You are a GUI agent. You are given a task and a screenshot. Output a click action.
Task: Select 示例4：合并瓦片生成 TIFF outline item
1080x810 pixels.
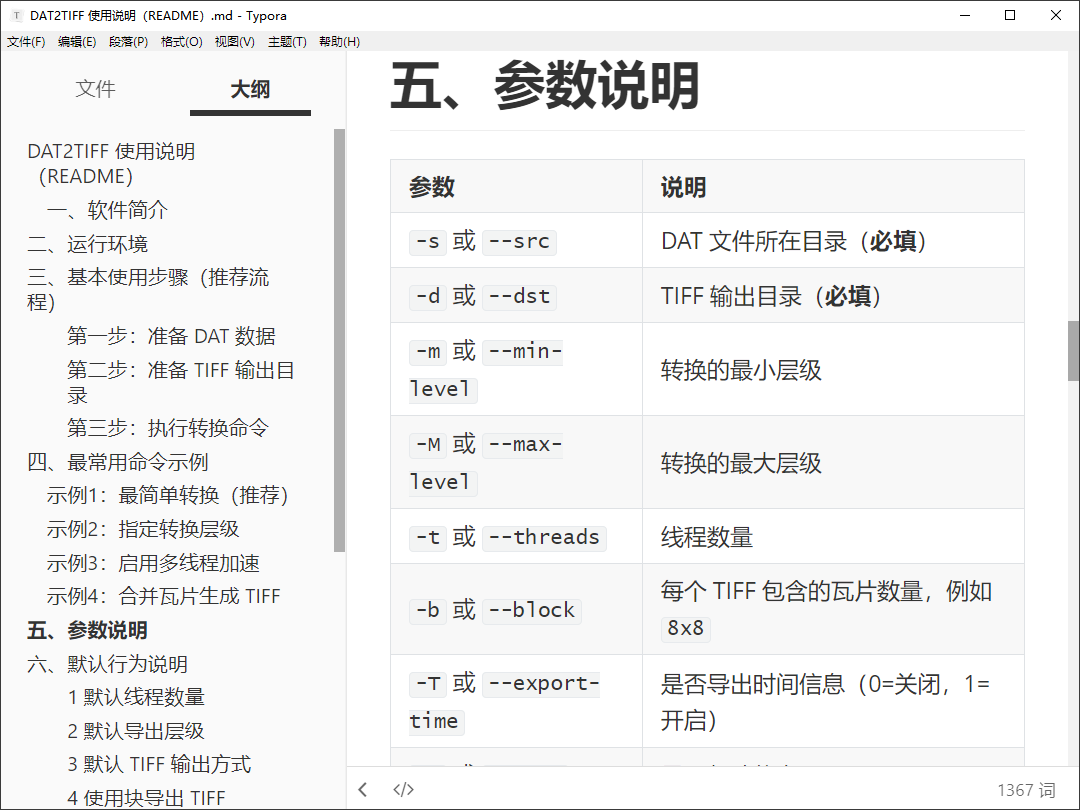tap(163, 596)
